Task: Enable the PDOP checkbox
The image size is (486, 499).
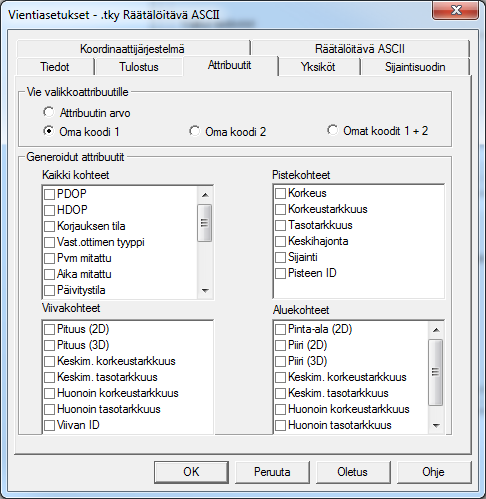Action: coord(49,194)
